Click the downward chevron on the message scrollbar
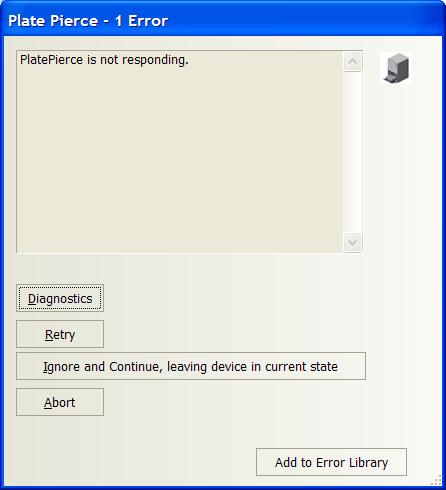 (352, 242)
